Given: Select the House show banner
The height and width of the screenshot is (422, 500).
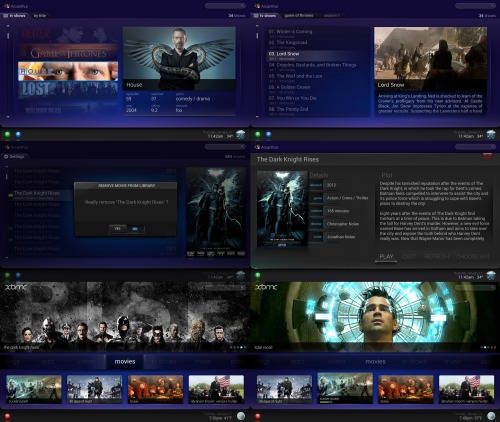Looking at the screenshot, I should pos(68,71).
